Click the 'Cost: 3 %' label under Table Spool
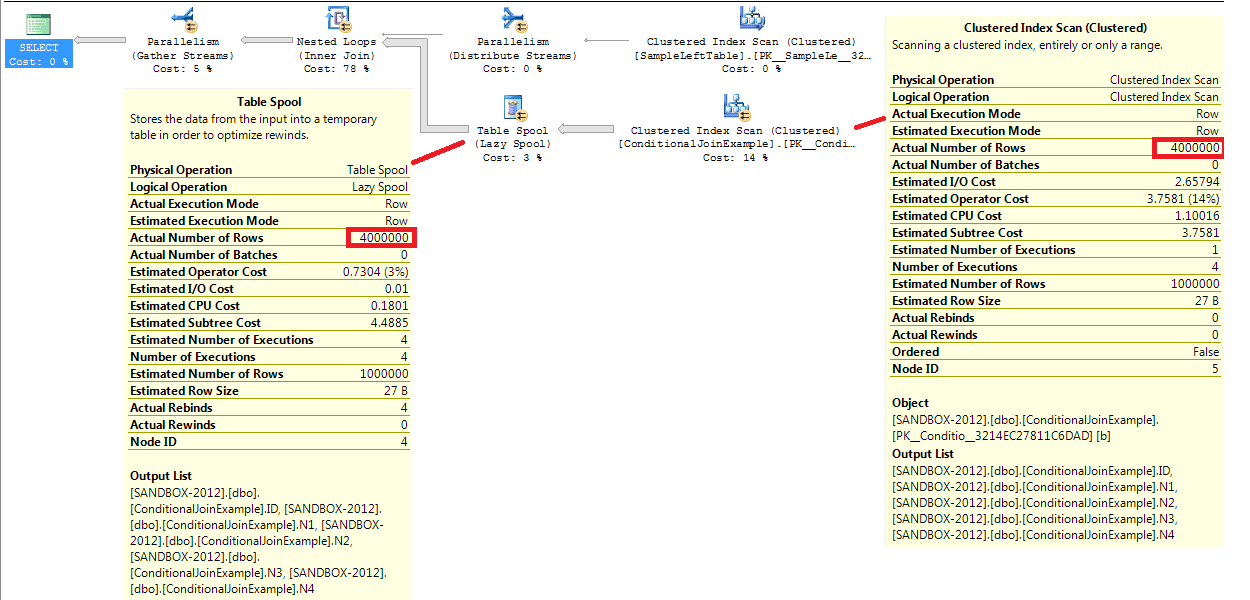This screenshot has width=1250, height=600. 512,157
